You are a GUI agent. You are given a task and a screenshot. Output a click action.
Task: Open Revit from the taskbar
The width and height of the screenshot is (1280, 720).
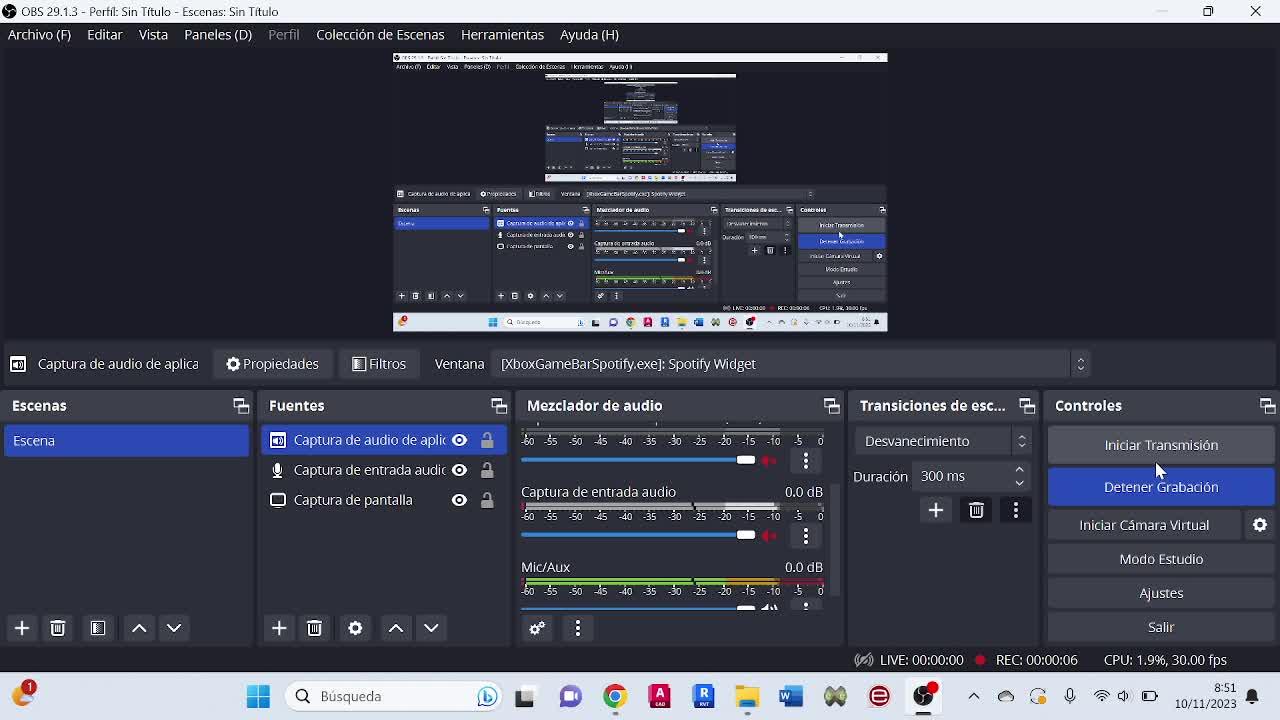(x=703, y=696)
